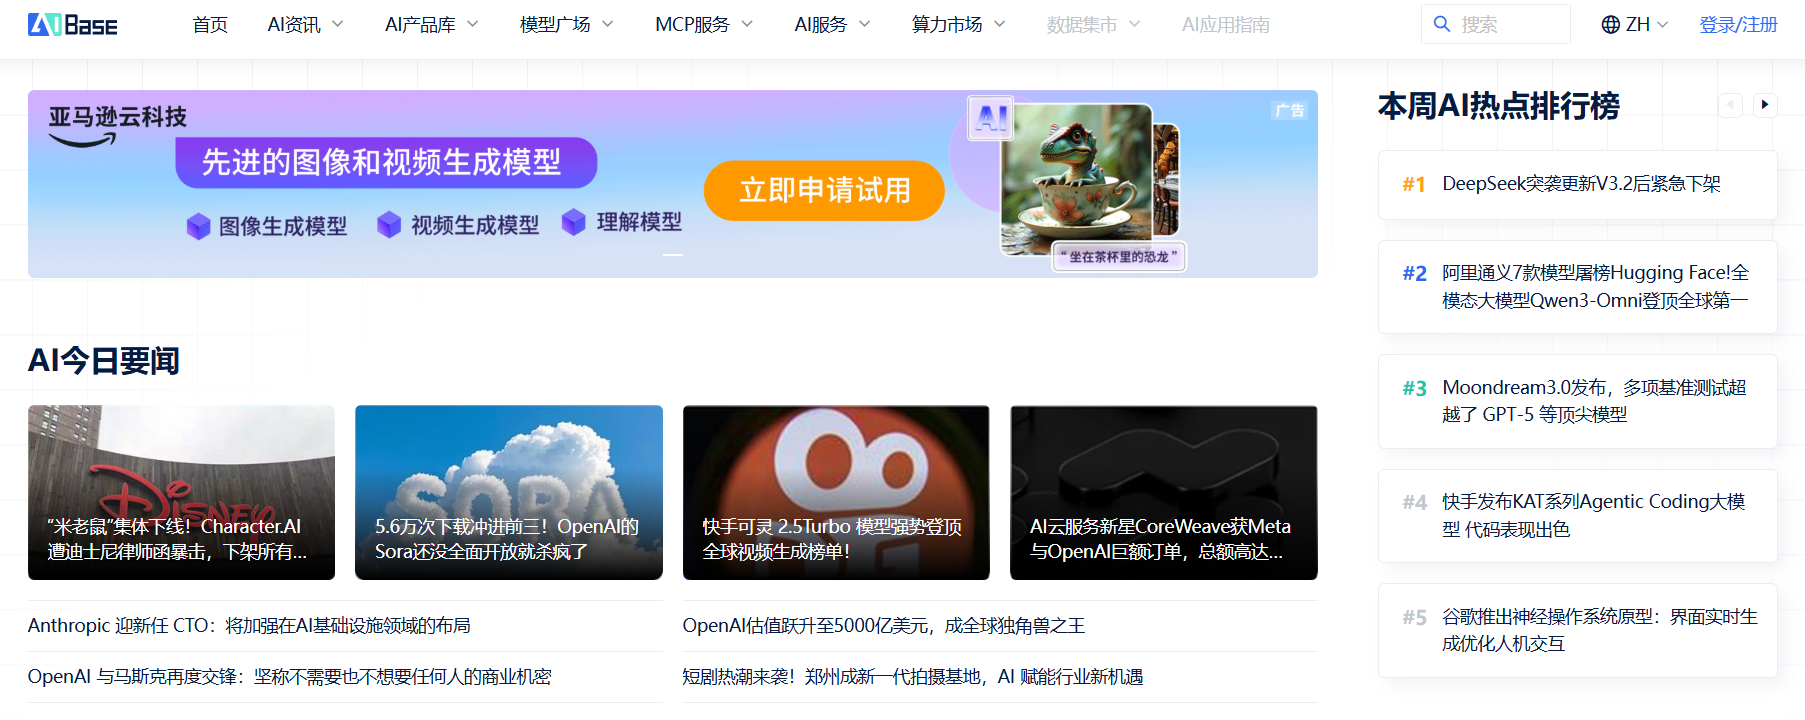This screenshot has height=720, width=1805.
Task: Click the 理解模型 cube icon
Action: 573,222
